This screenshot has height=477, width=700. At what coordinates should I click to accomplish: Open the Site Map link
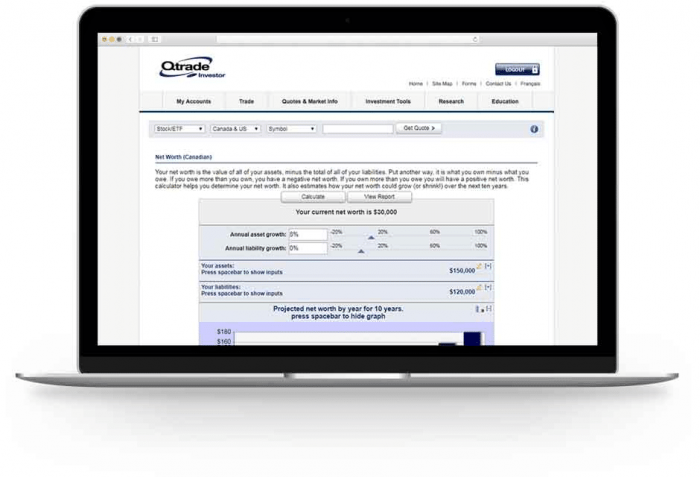click(x=442, y=84)
